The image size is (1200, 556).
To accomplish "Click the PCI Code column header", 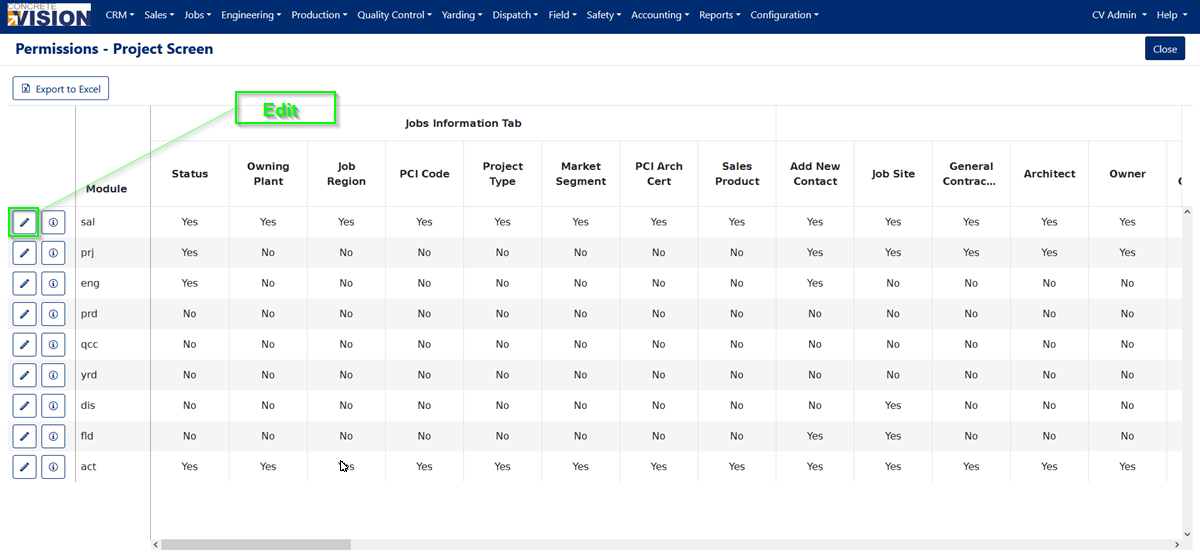I will (424, 174).
